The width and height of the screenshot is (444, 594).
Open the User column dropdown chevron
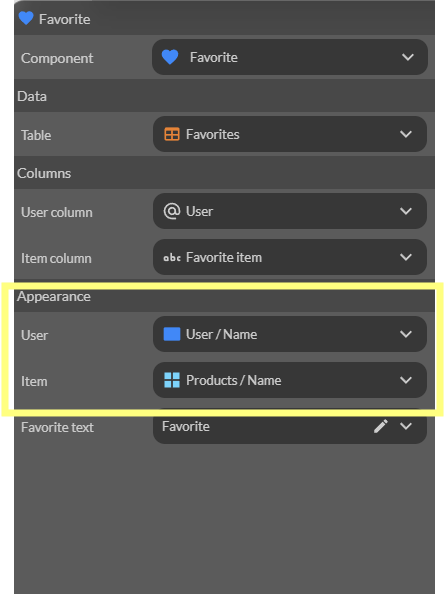406,211
